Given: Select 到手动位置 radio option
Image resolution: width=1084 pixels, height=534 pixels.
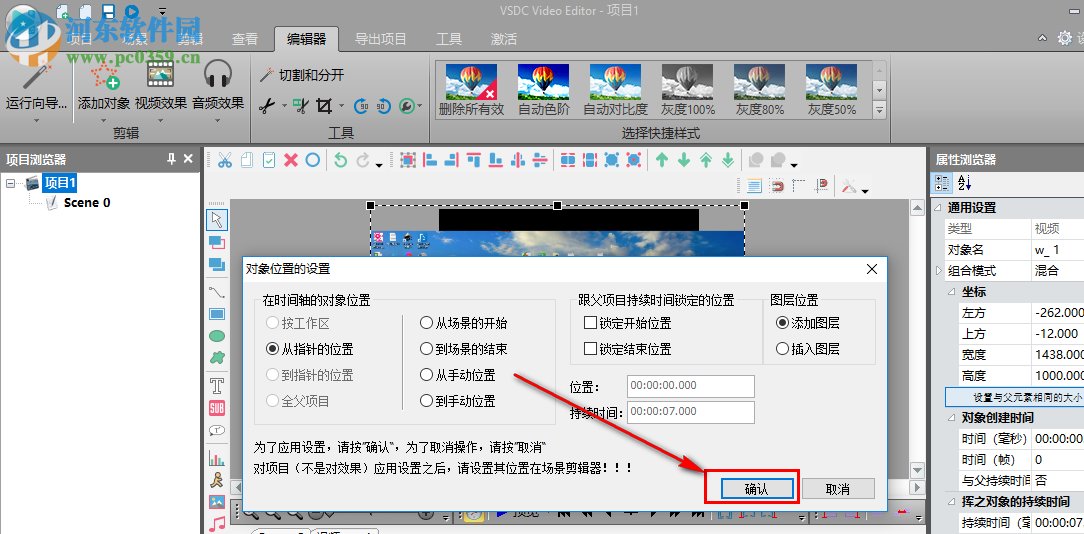Looking at the screenshot, I should [x=458, y=401].
